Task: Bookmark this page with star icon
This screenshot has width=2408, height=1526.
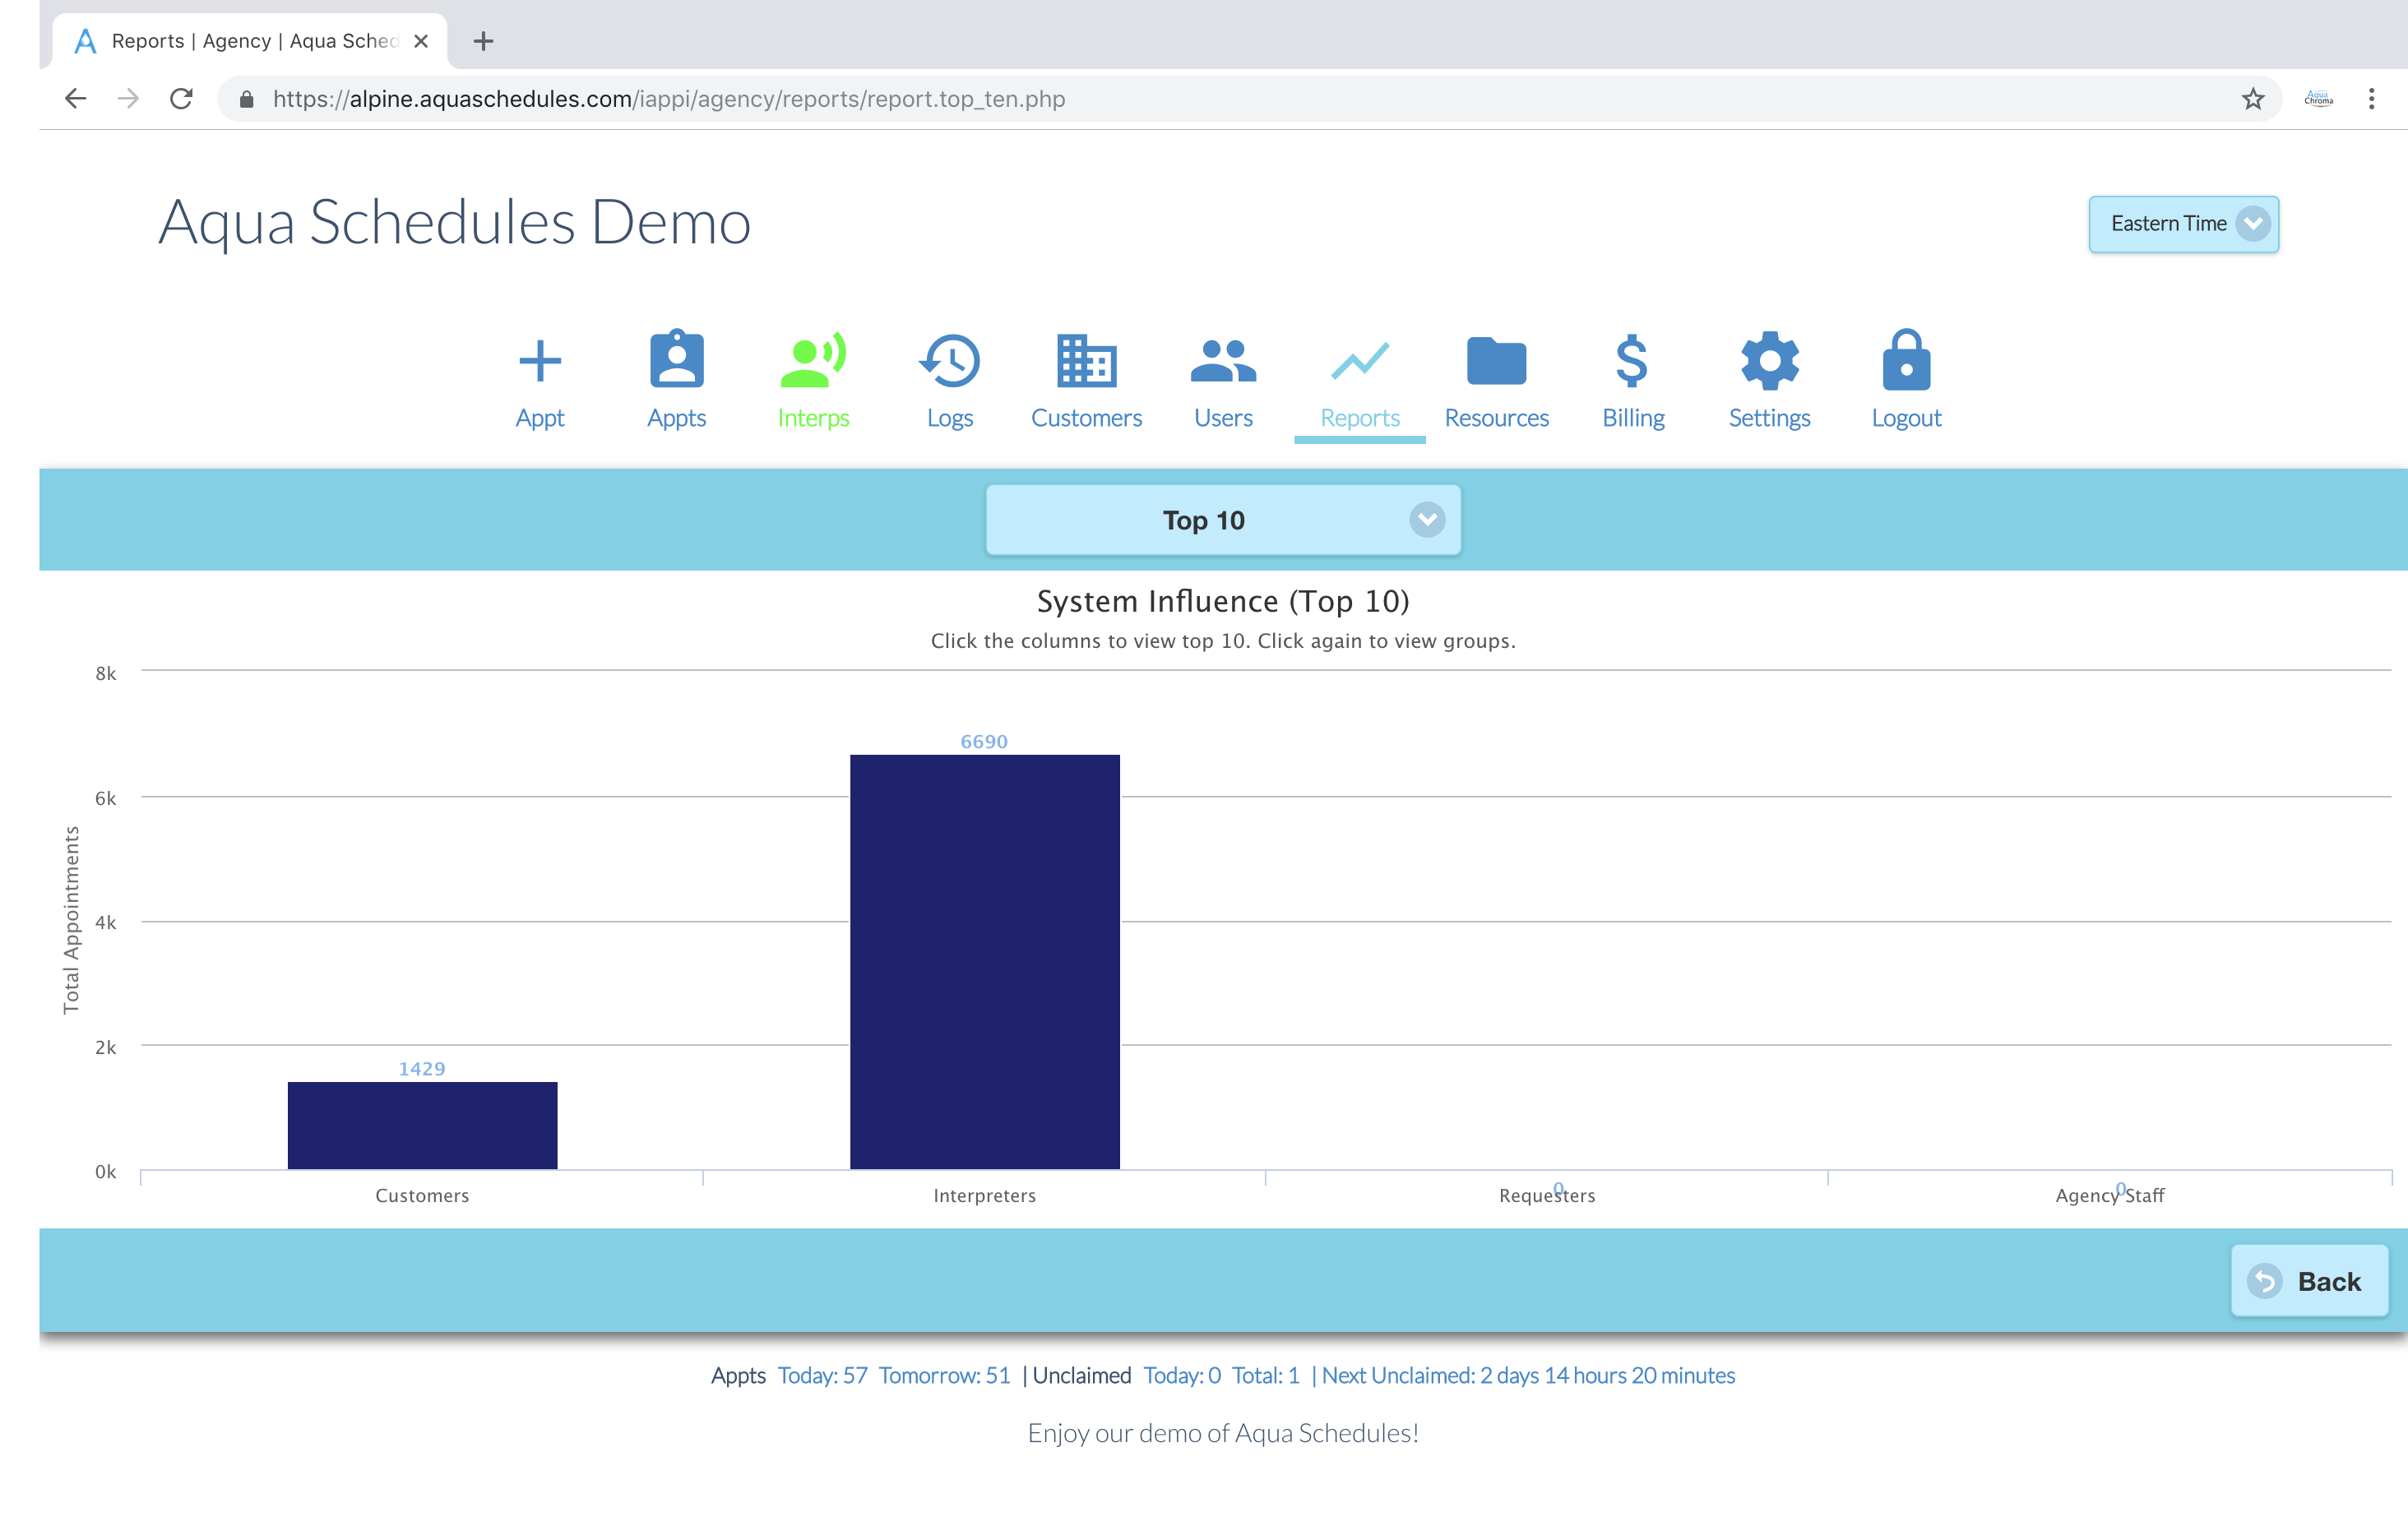Action: [2252, 99]
